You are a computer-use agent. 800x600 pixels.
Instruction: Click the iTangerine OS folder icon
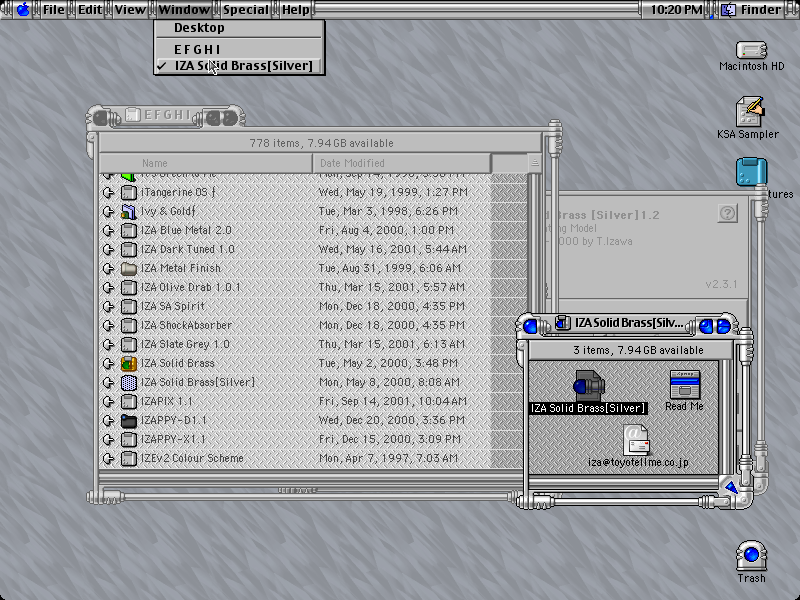point(129,192)
